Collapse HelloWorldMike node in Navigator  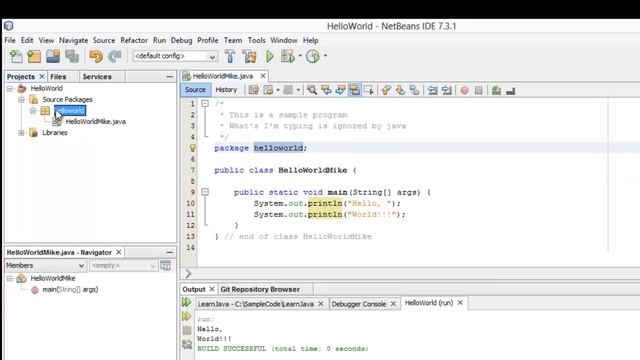click(x=10, y=278)
